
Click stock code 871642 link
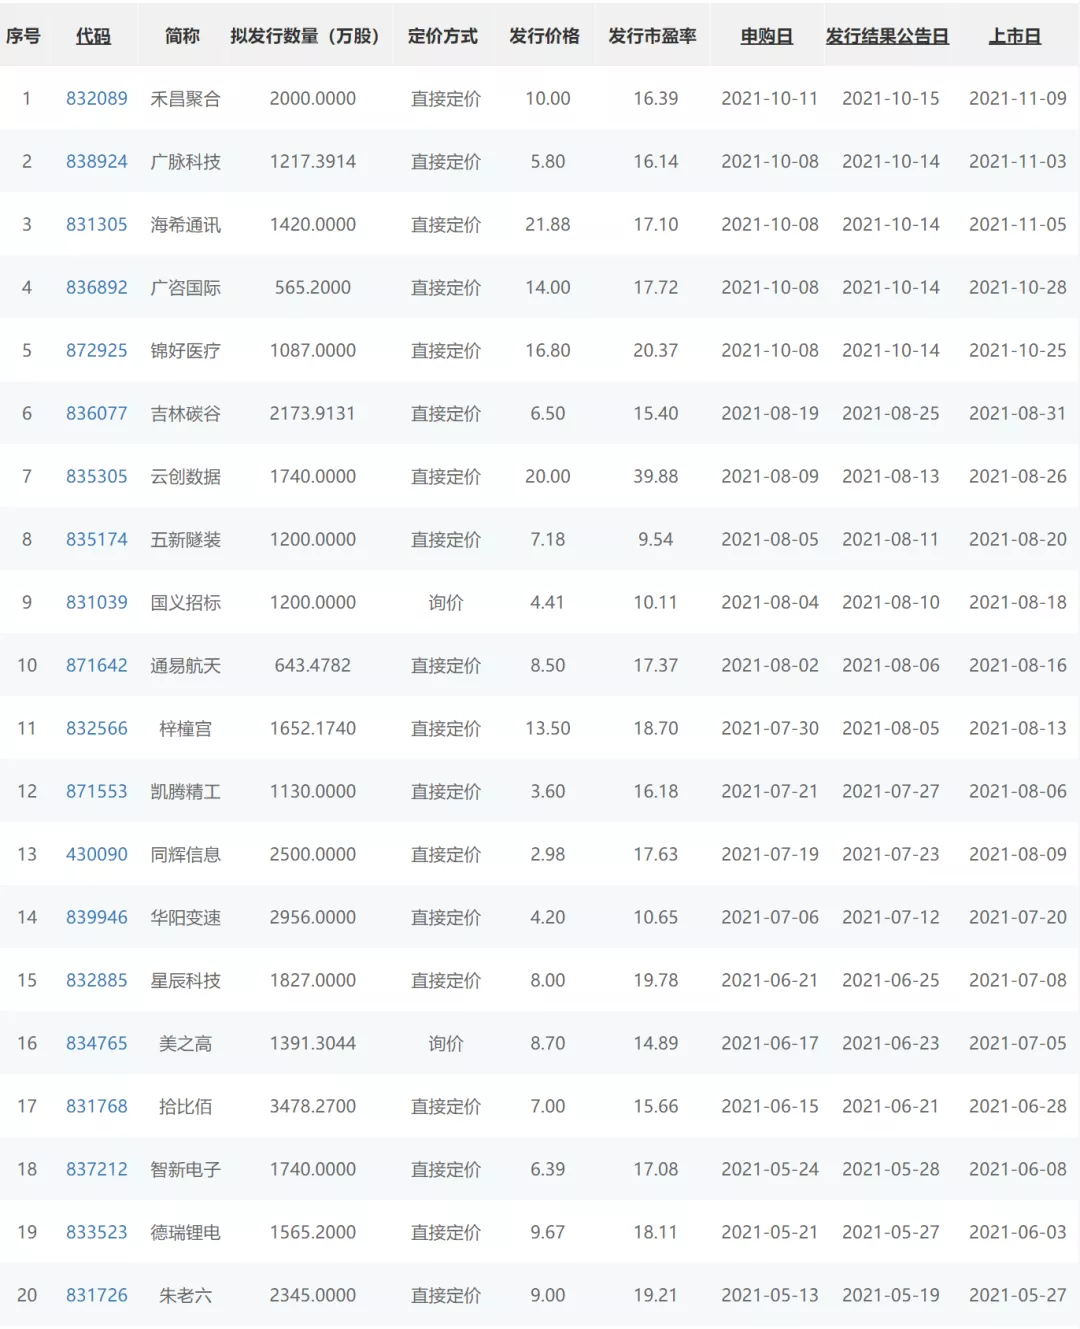pos(97,666)
